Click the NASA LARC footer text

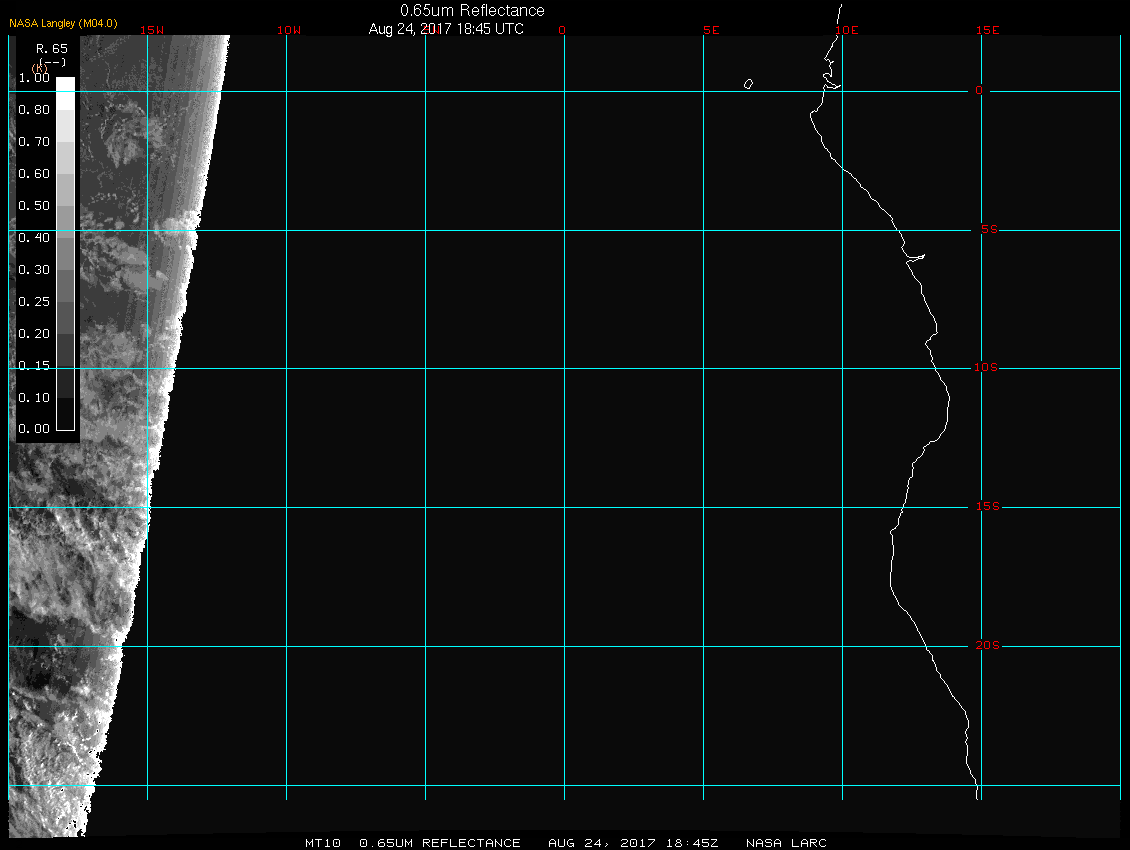pos(787,843)
